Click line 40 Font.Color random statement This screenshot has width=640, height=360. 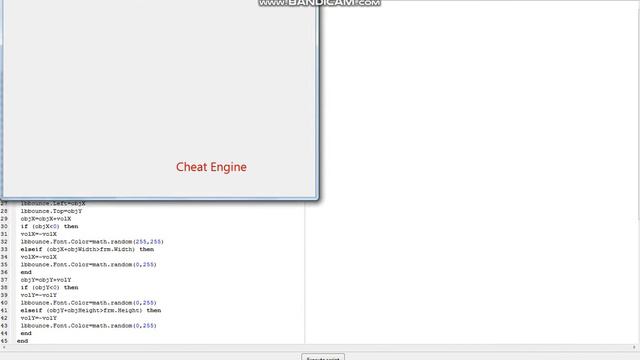pos(89,303)
